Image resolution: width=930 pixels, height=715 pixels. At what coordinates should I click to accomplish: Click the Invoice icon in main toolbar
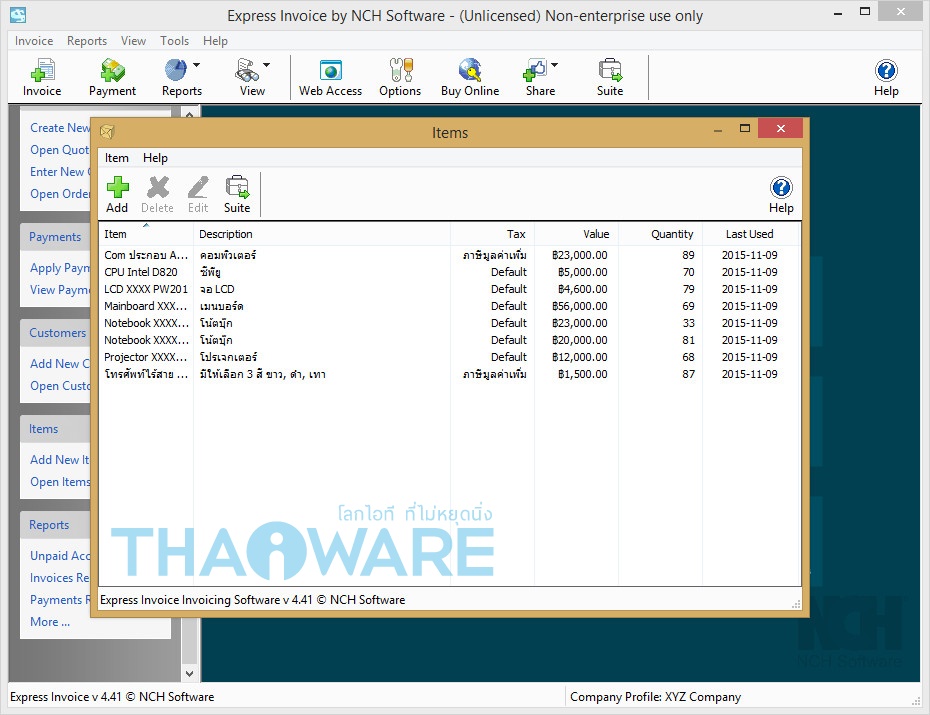coord(42,77)
